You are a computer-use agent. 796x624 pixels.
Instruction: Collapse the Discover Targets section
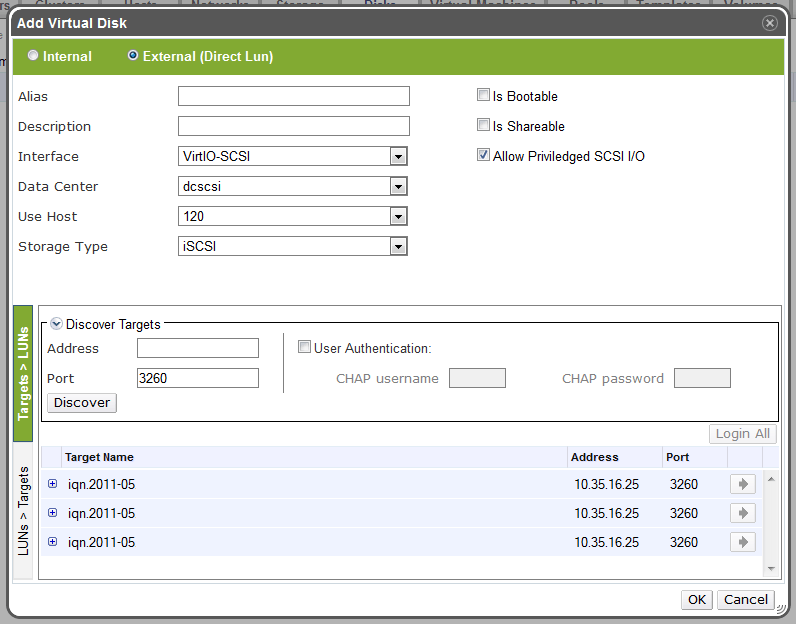point(56,324)
